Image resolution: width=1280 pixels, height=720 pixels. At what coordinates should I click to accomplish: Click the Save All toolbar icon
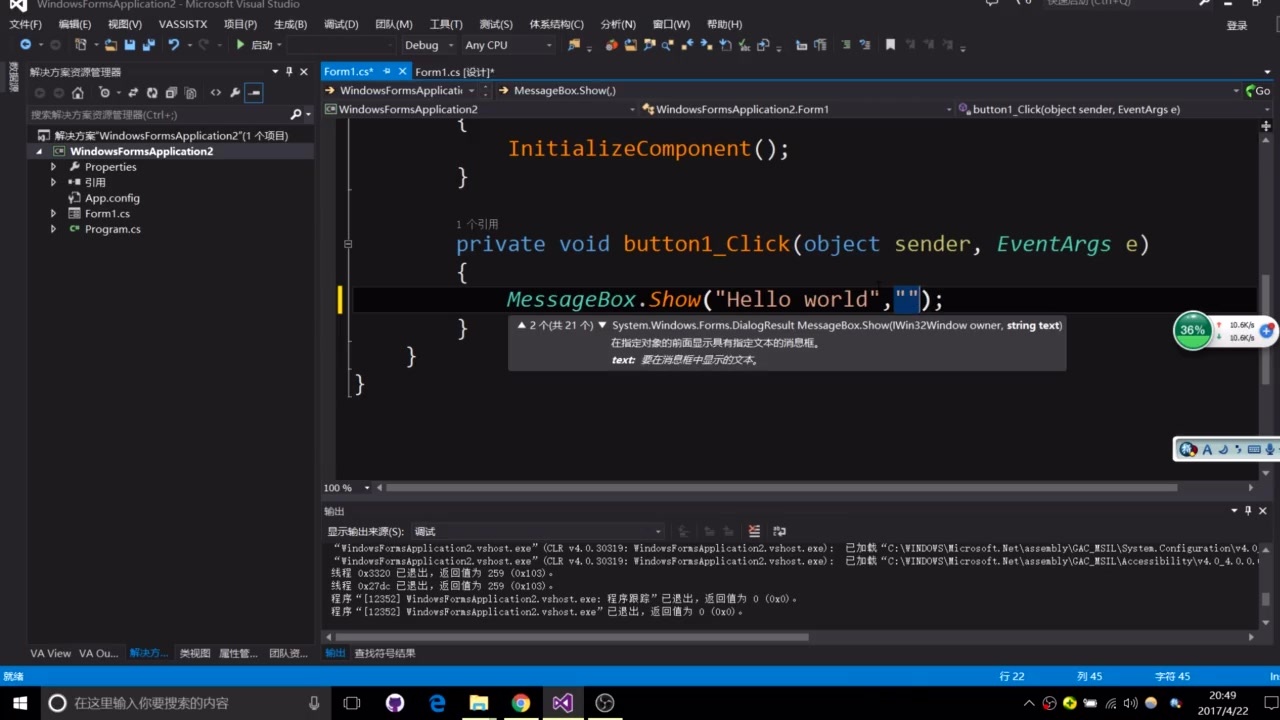pos(149,45)
